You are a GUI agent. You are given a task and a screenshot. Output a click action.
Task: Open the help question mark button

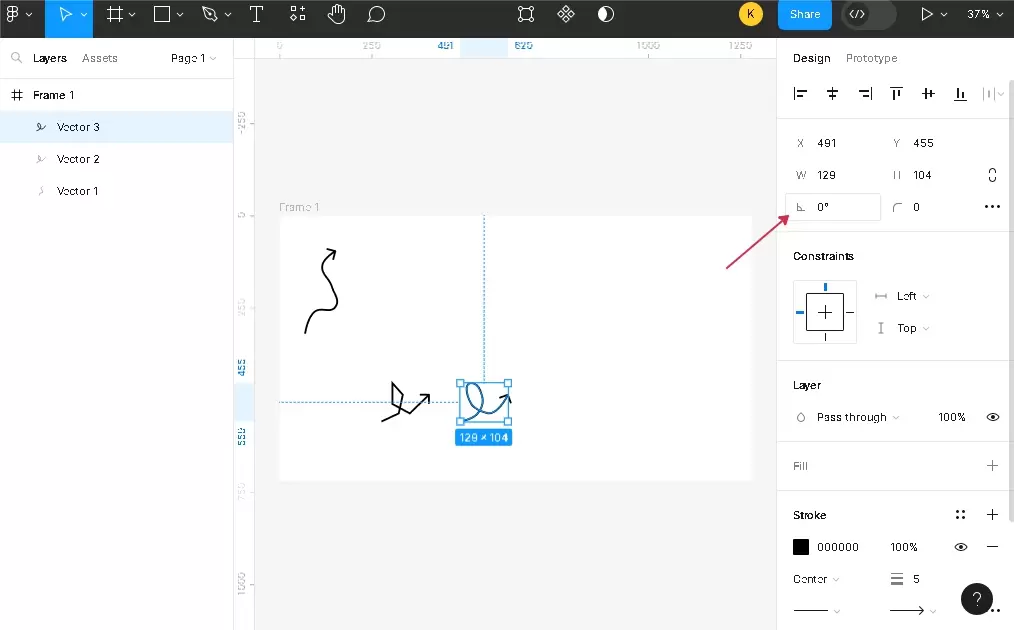coord(977,598)
